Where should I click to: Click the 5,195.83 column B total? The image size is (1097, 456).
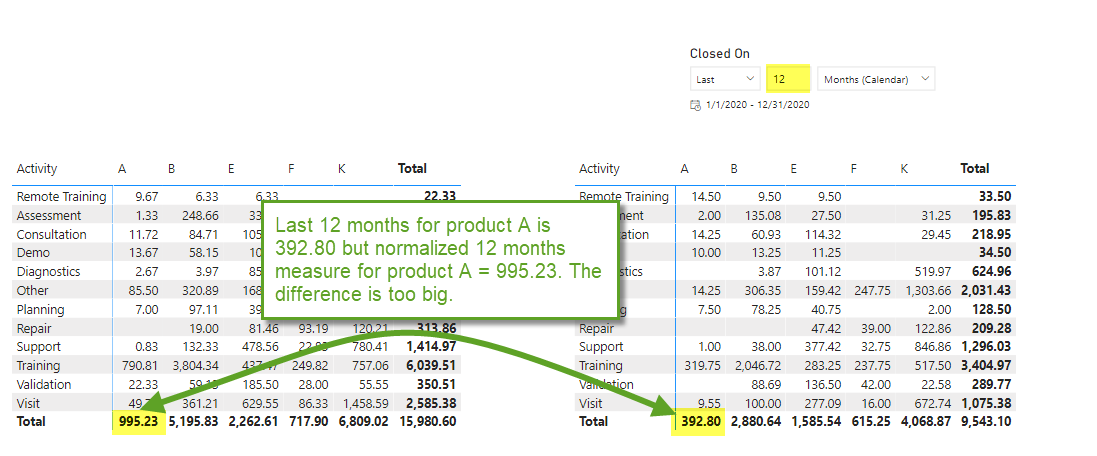(192, 422)
